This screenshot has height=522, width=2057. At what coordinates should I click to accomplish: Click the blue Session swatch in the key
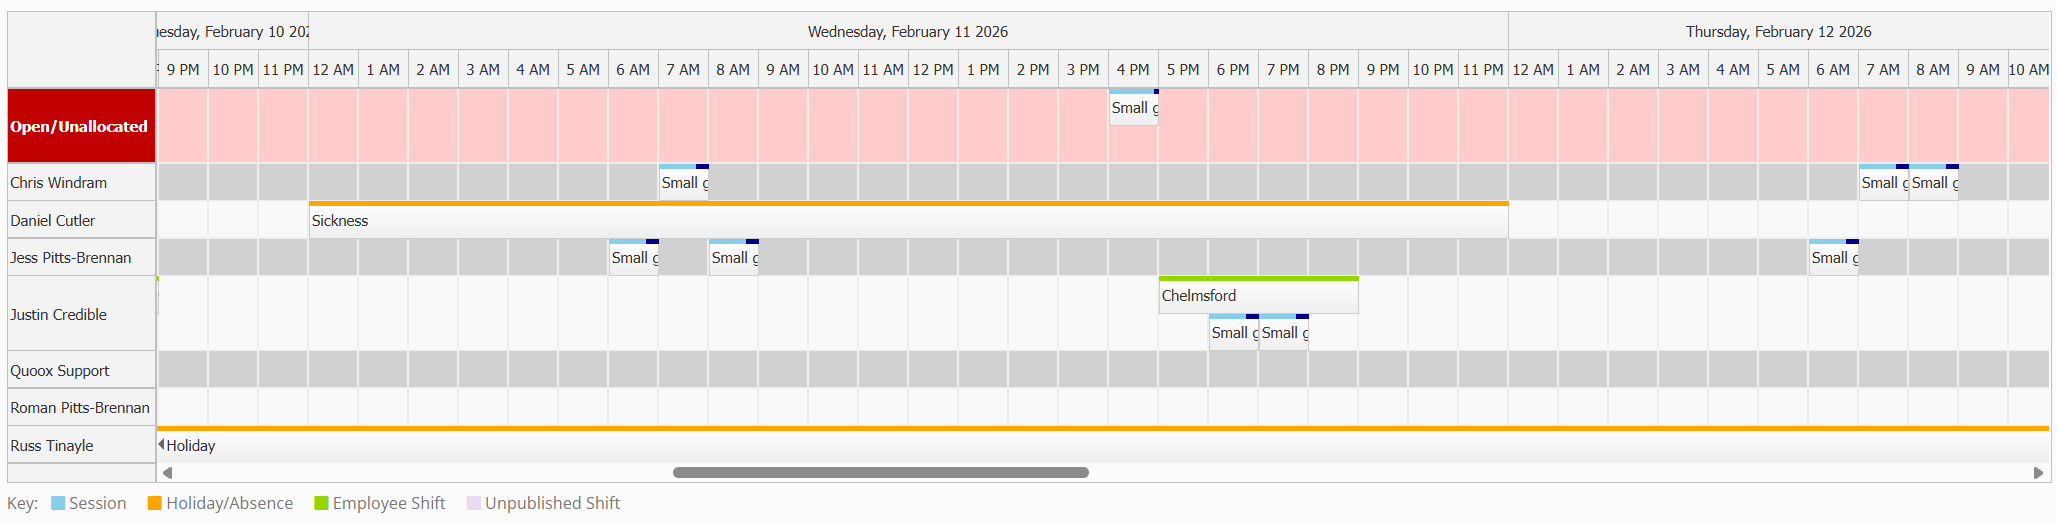click(x=58, y=503)
